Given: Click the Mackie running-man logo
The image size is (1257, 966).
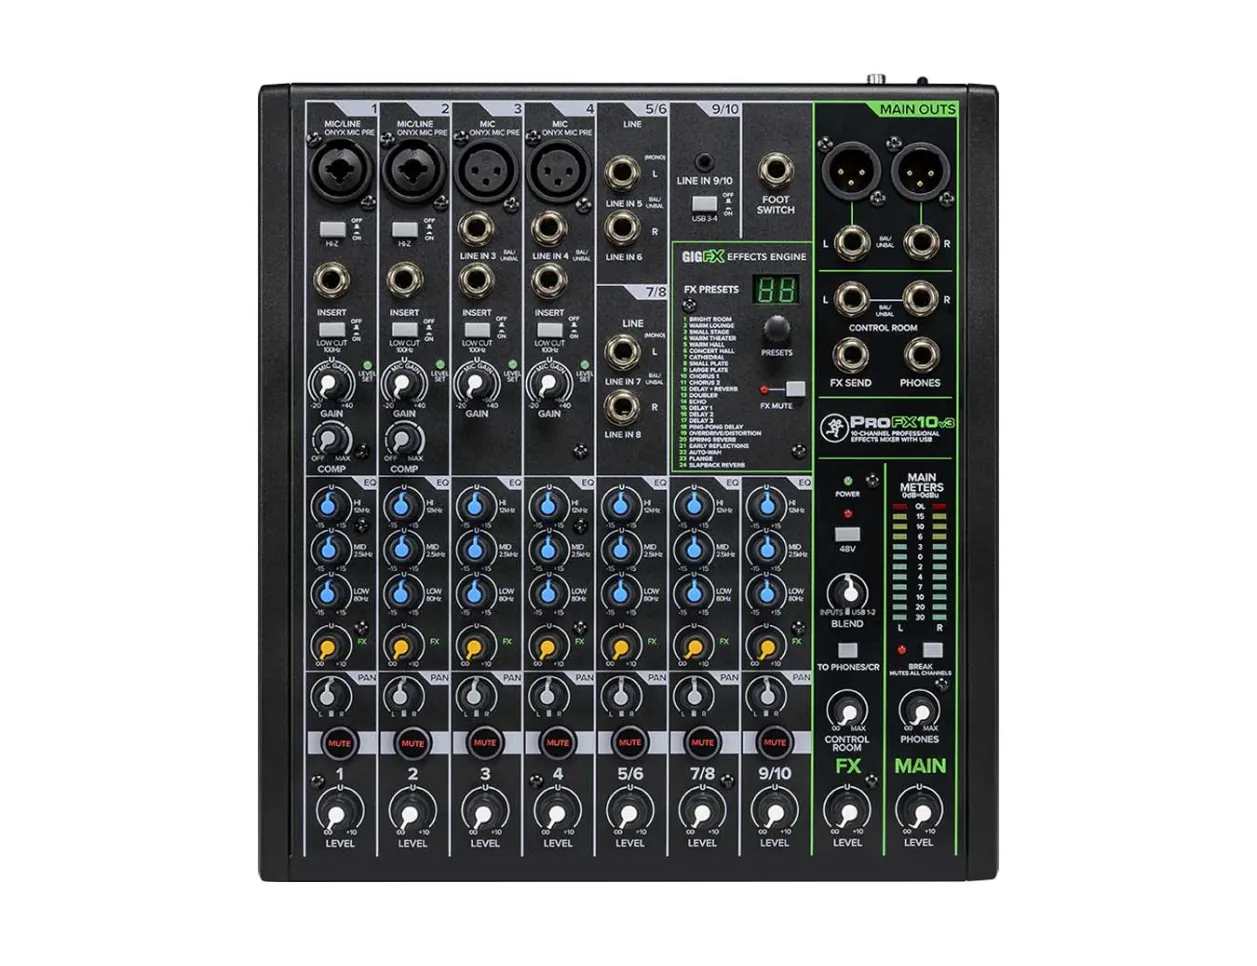Looking at the screenshot, I should click(x=834, y=428).
